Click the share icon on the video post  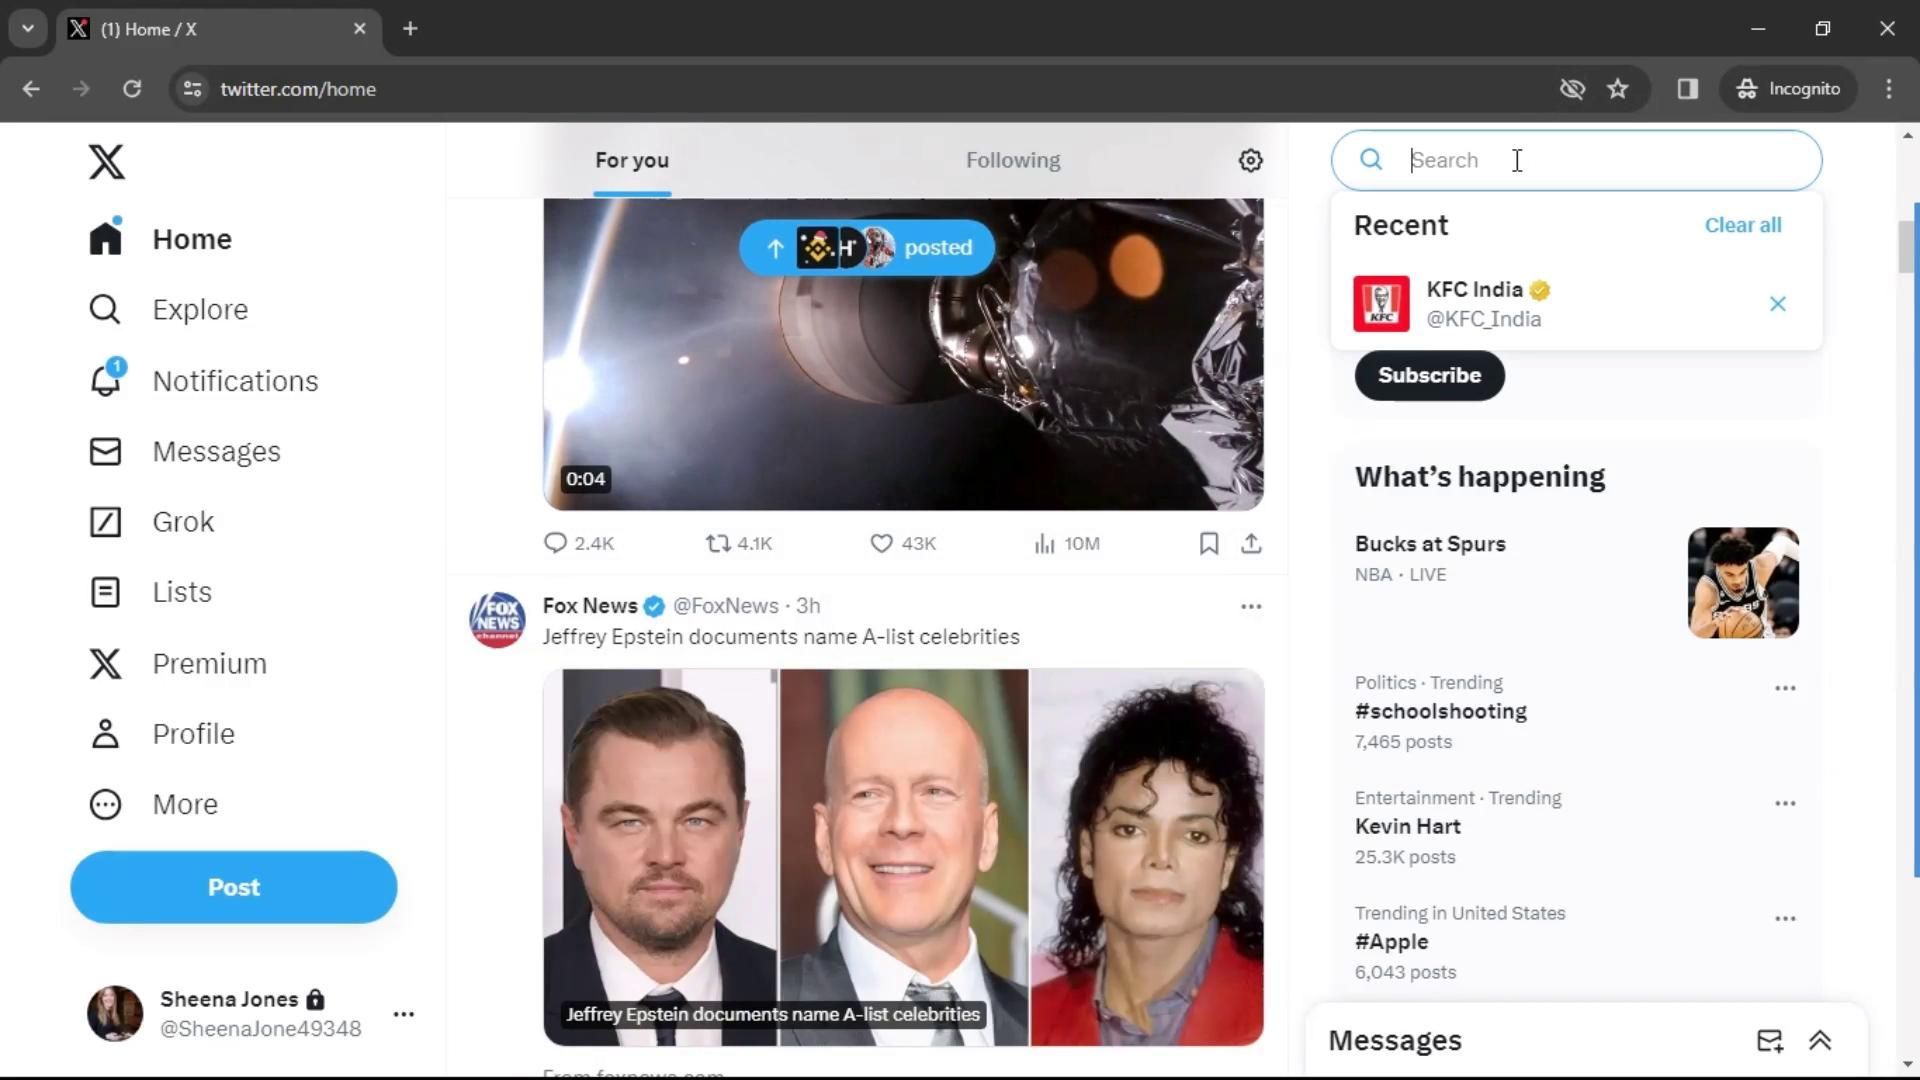(1251, 543)
